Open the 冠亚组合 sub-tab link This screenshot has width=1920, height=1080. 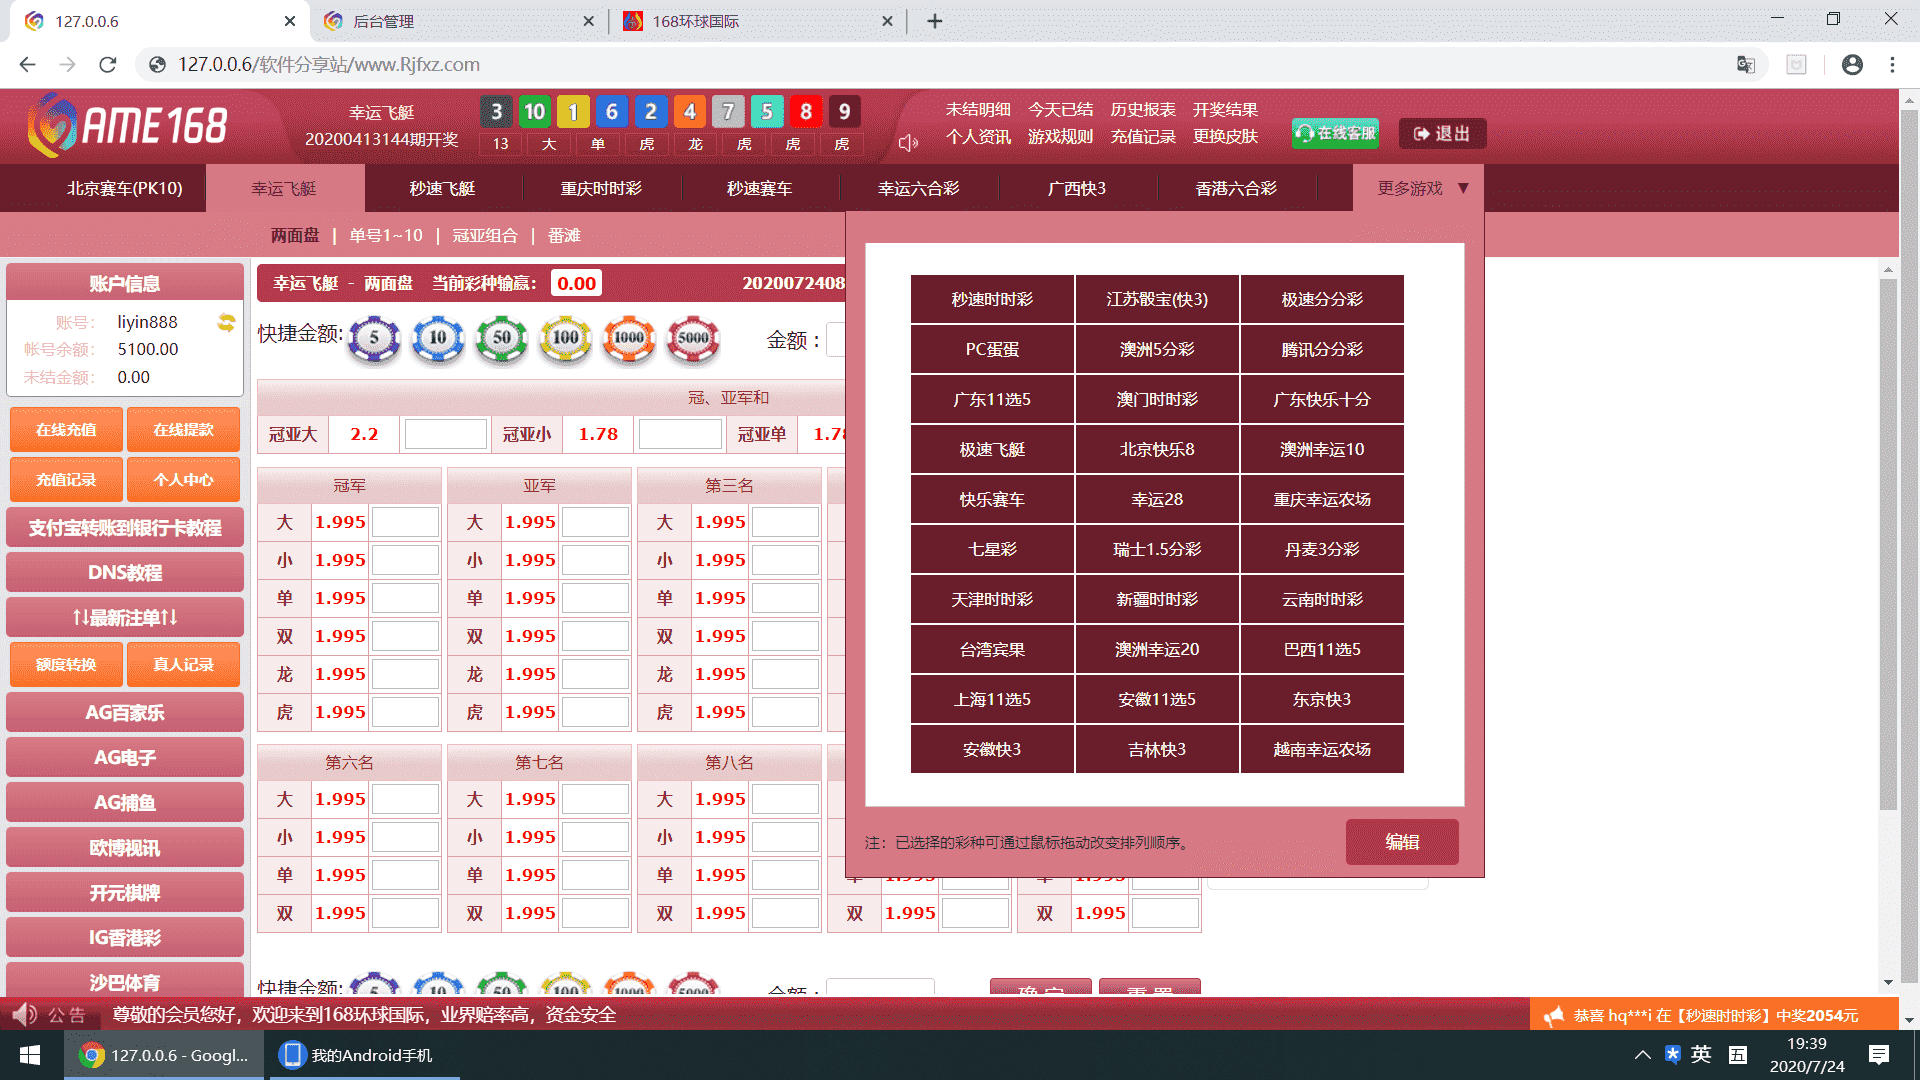[x=485, y=235]
